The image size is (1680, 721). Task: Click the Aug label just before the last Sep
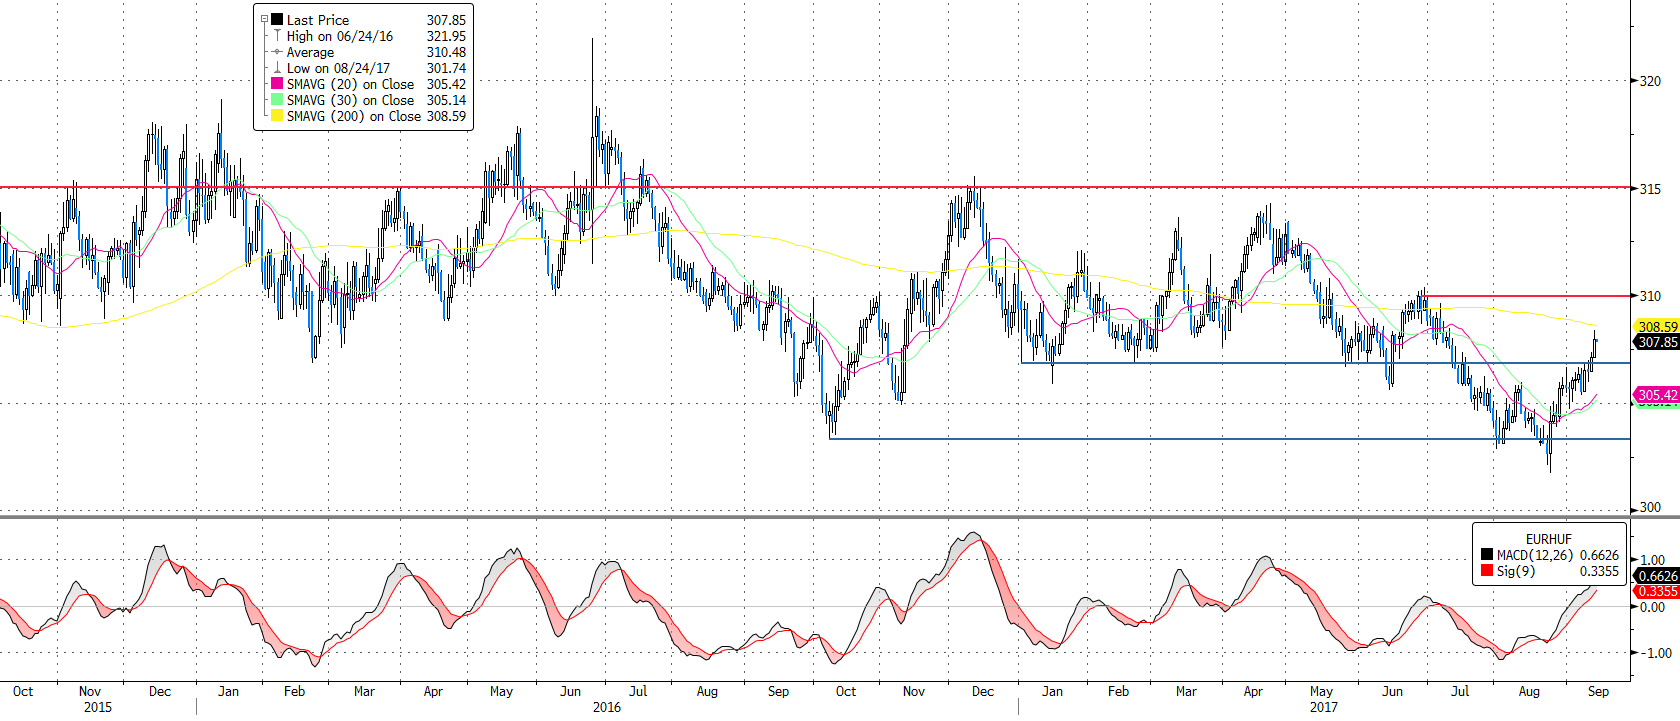click(1529, 691)
